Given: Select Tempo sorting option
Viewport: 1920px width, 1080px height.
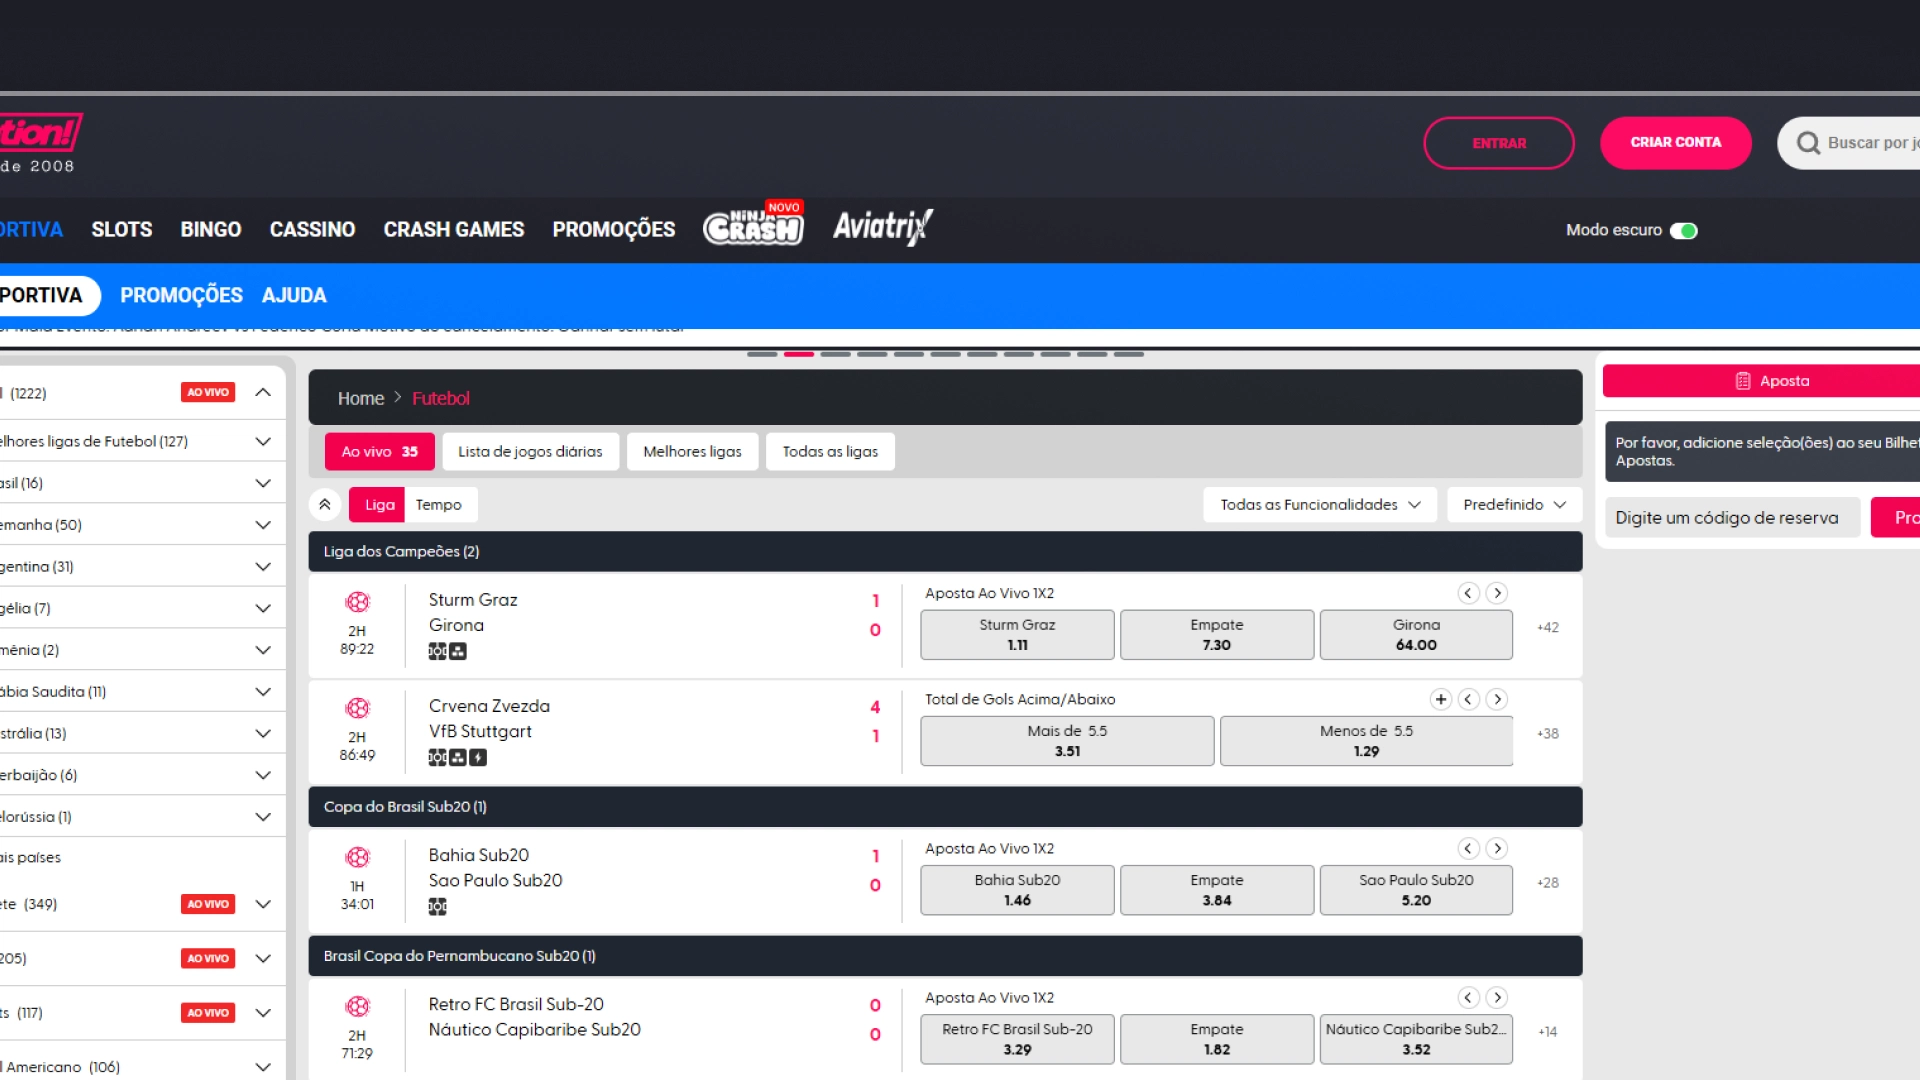Looking at the screenshot, I should pos(439,505).
